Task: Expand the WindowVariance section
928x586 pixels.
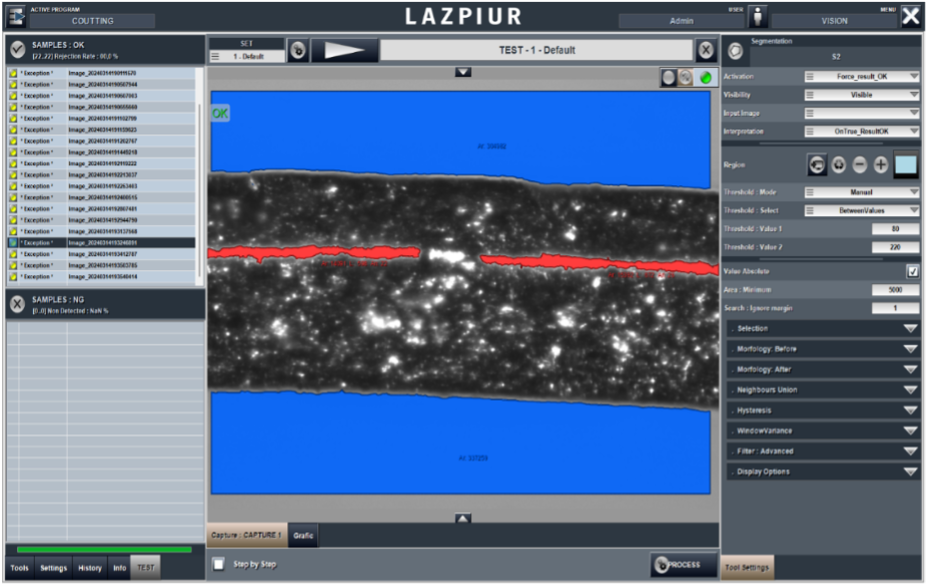Action: pos(823,431)
